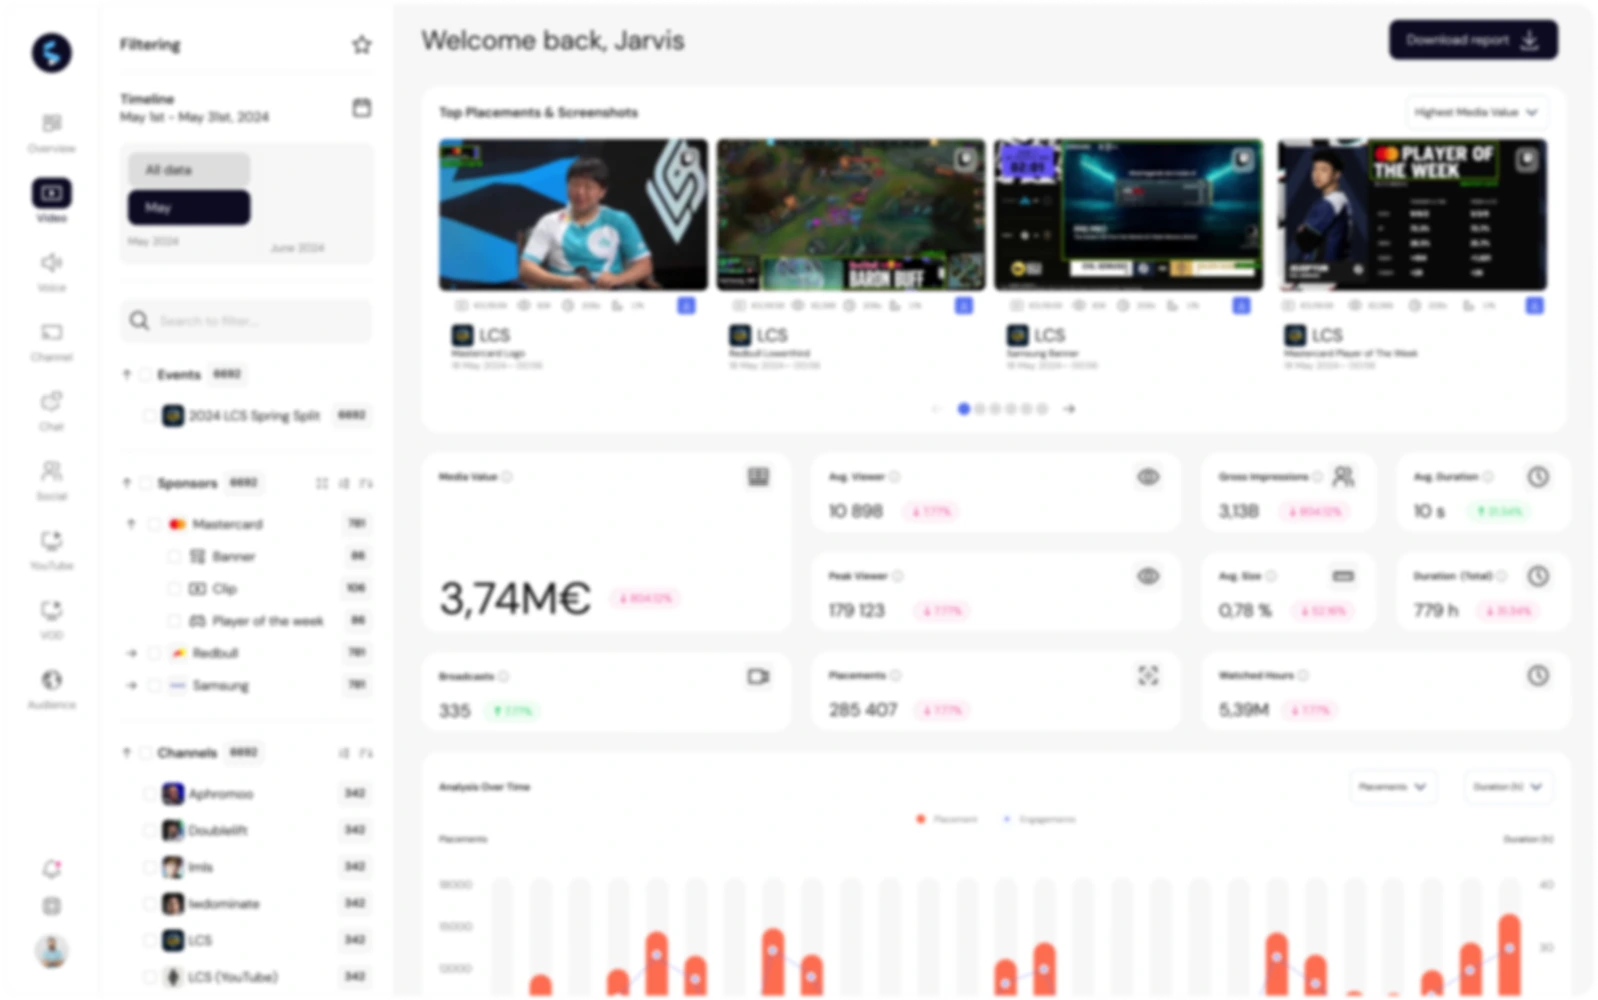Focus the Search to filter field

point(246,321)
